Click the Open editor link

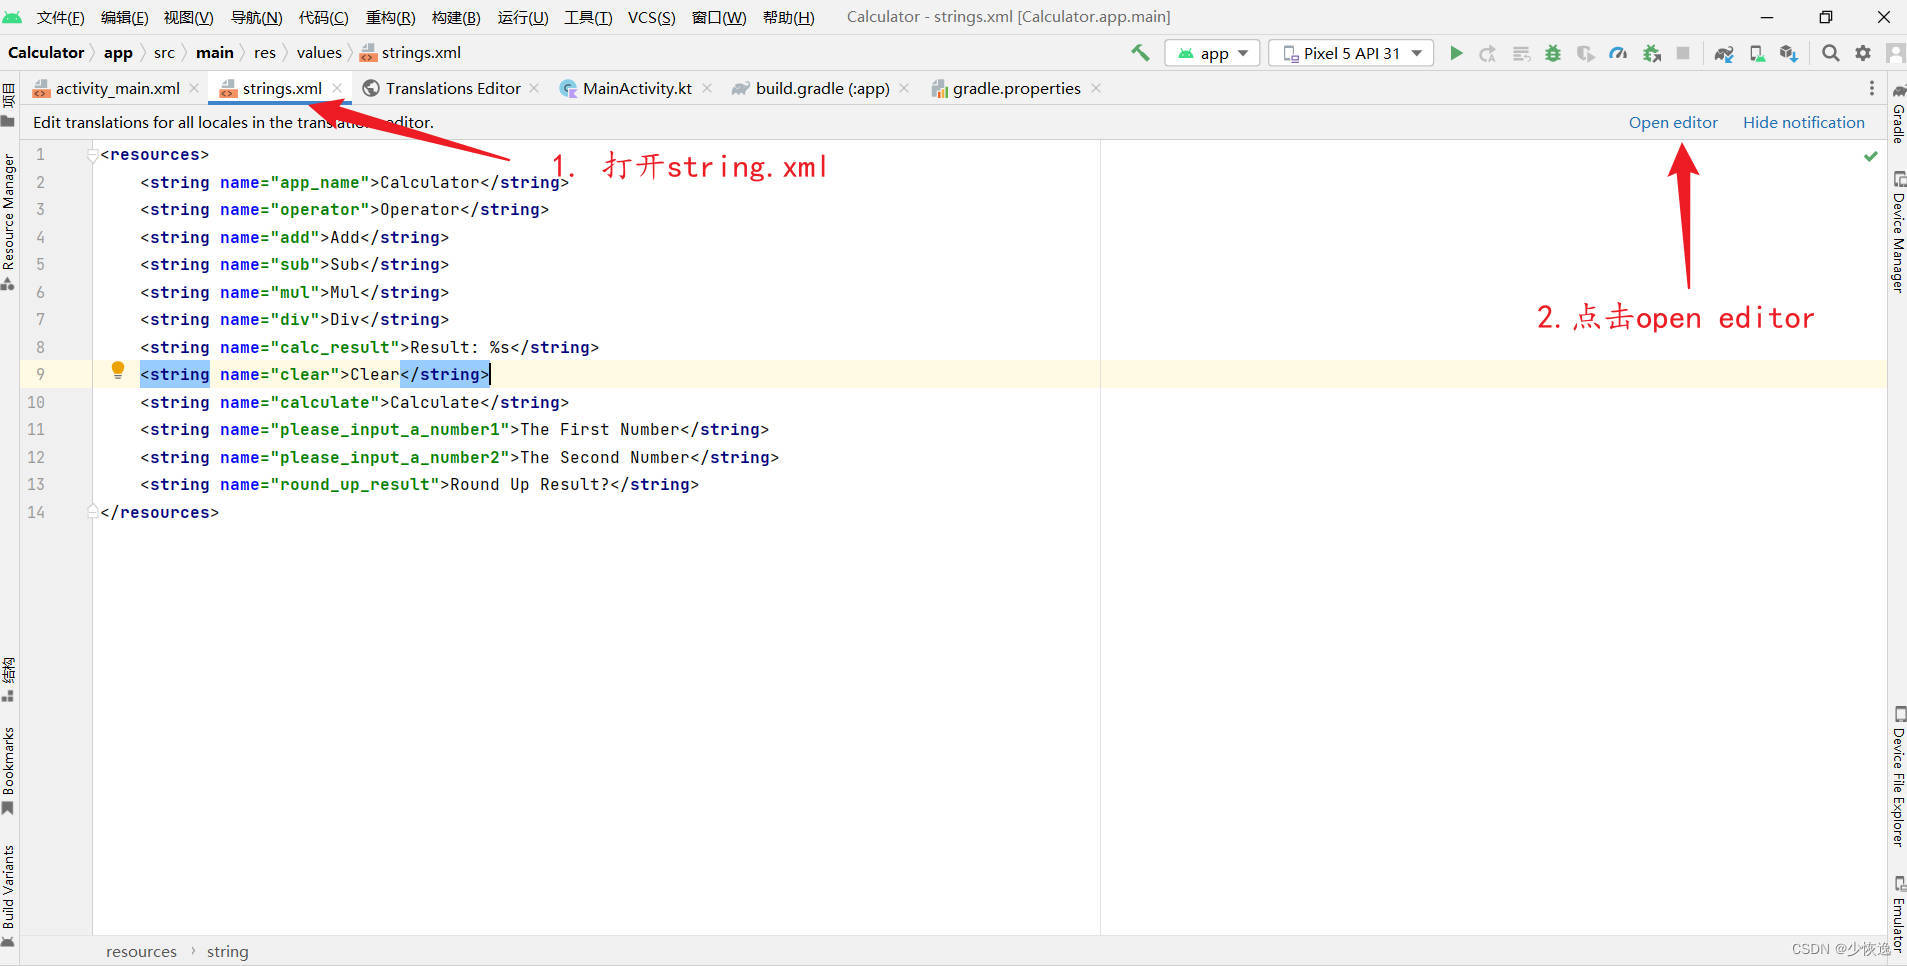[x=1673, y=122]
